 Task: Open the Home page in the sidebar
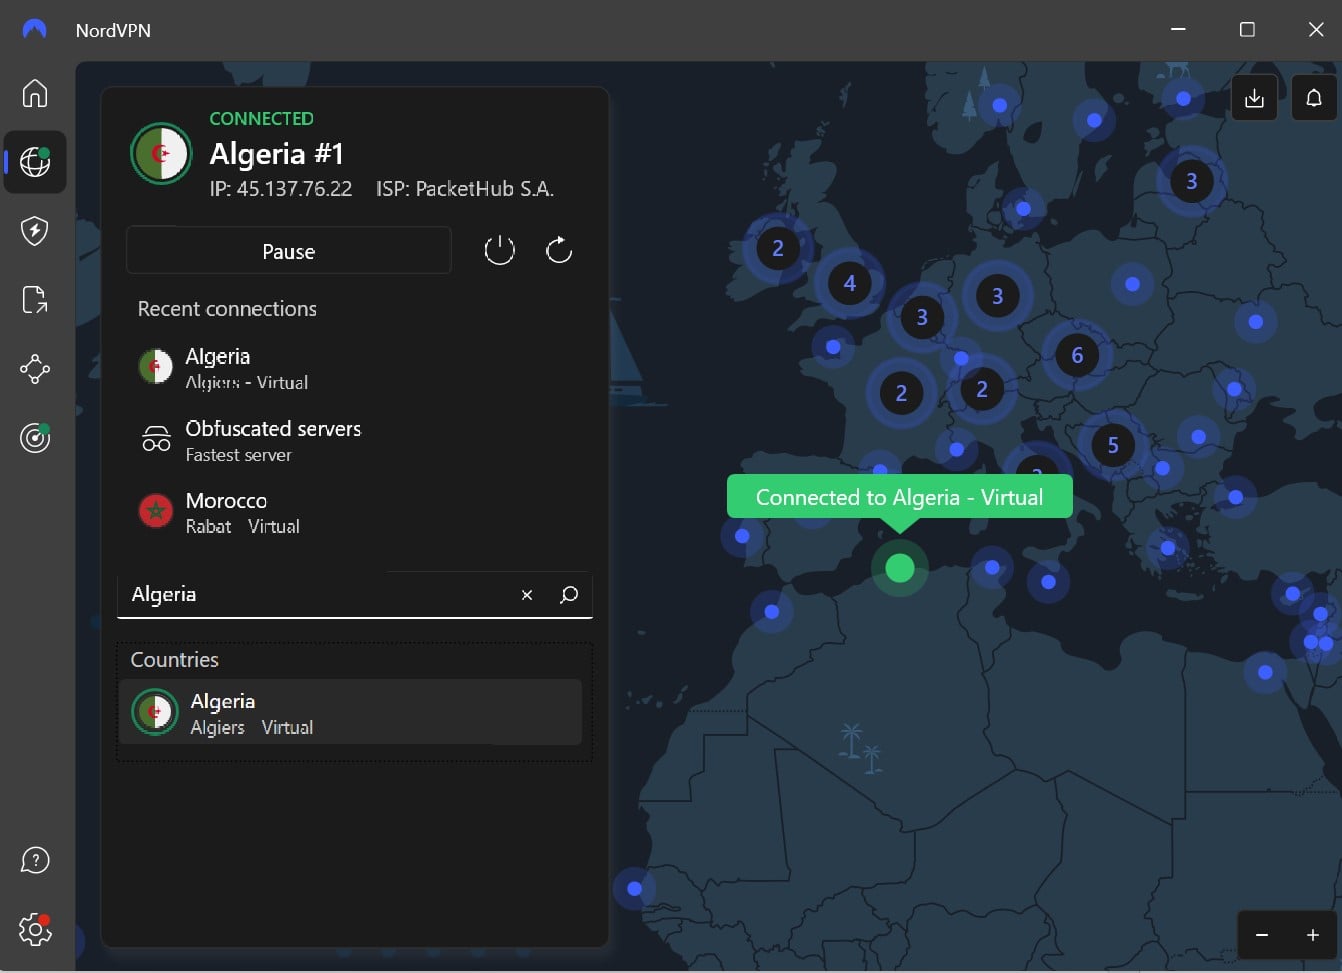tap(35, 93)
